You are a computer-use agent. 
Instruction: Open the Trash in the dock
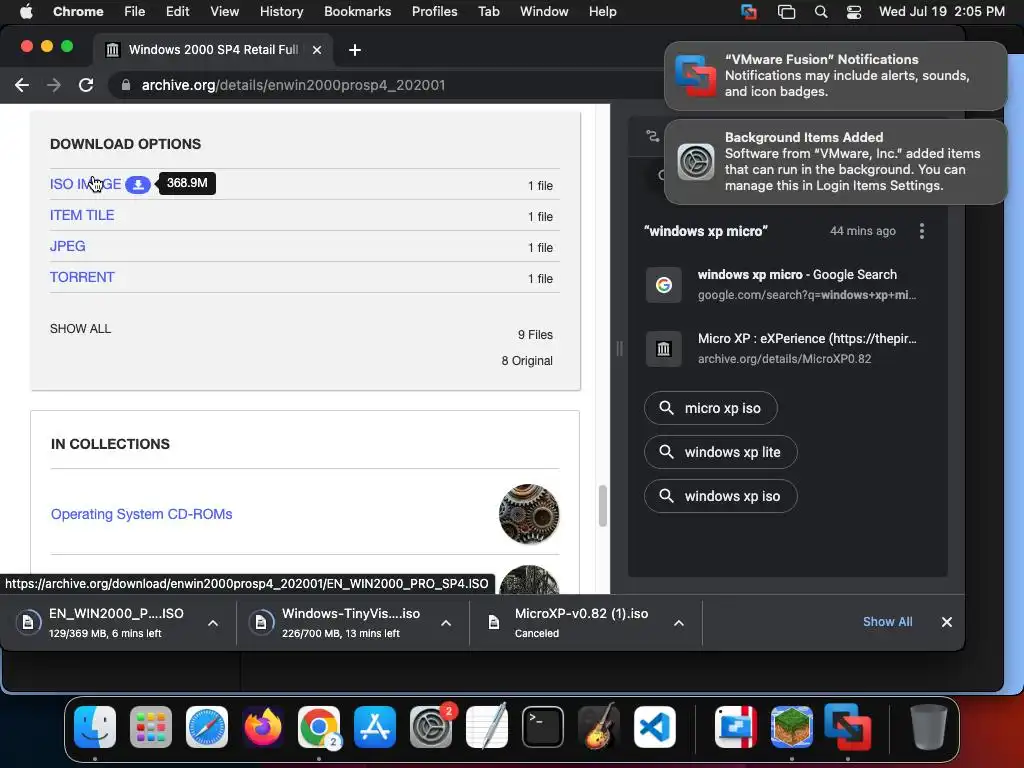coord(929,727)
